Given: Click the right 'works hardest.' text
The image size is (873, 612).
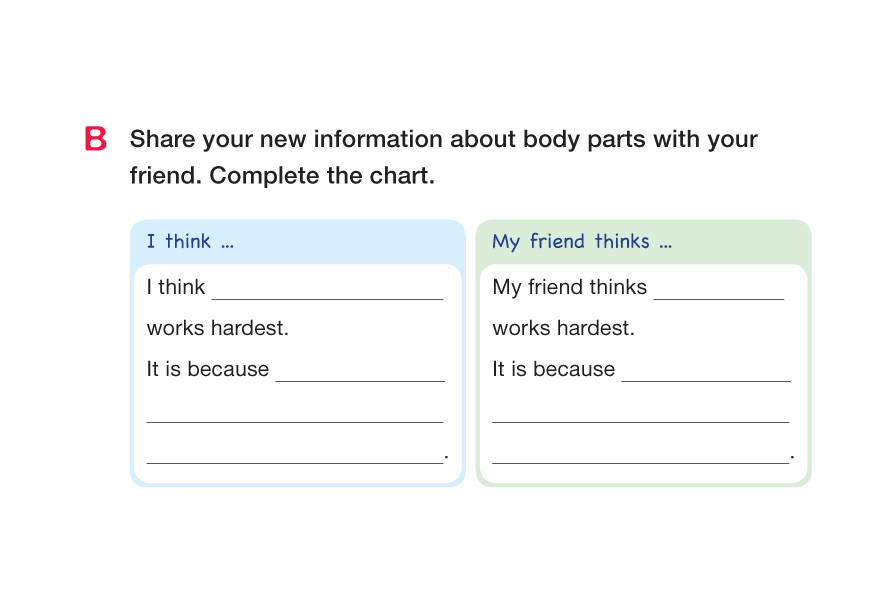Looking at the screenshot, I should (563, 328).
